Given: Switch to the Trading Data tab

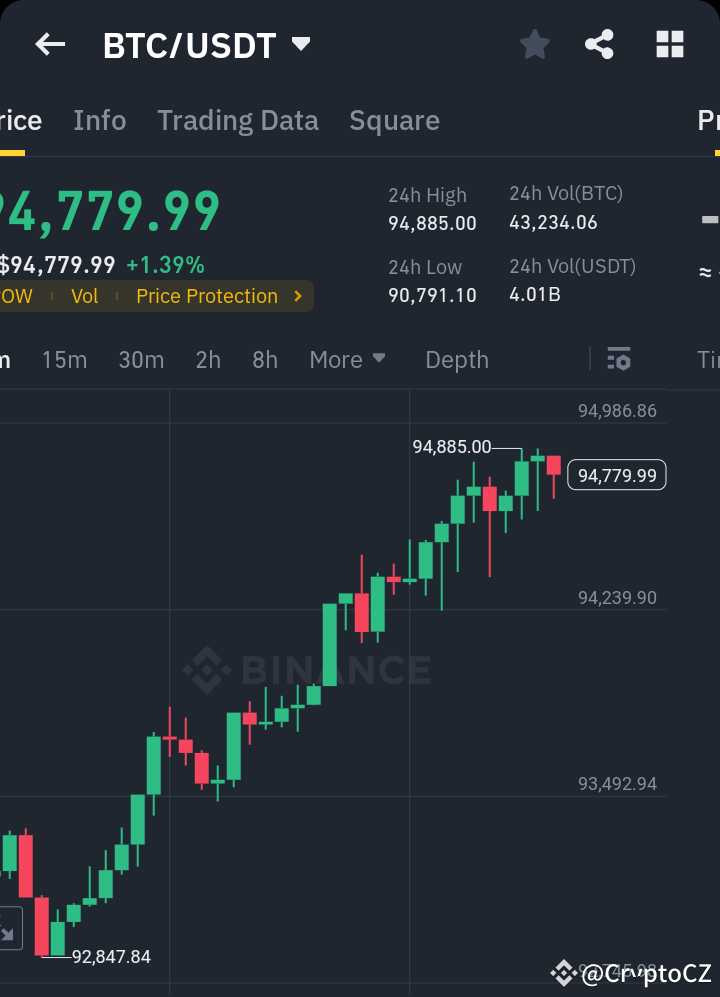Looking at the screenshot, I should point(237,120).
